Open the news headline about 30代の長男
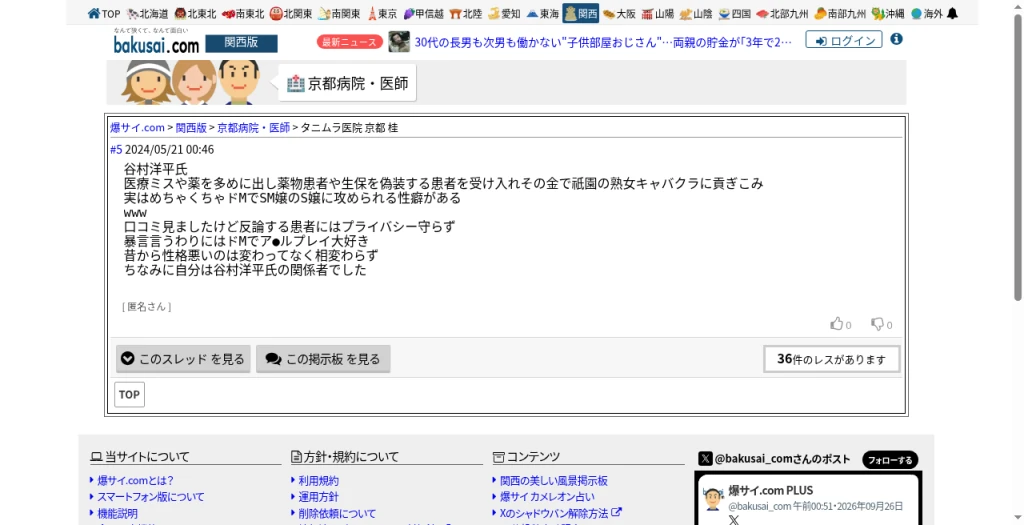The image size is (1024, 525). [x=603, y=42]
